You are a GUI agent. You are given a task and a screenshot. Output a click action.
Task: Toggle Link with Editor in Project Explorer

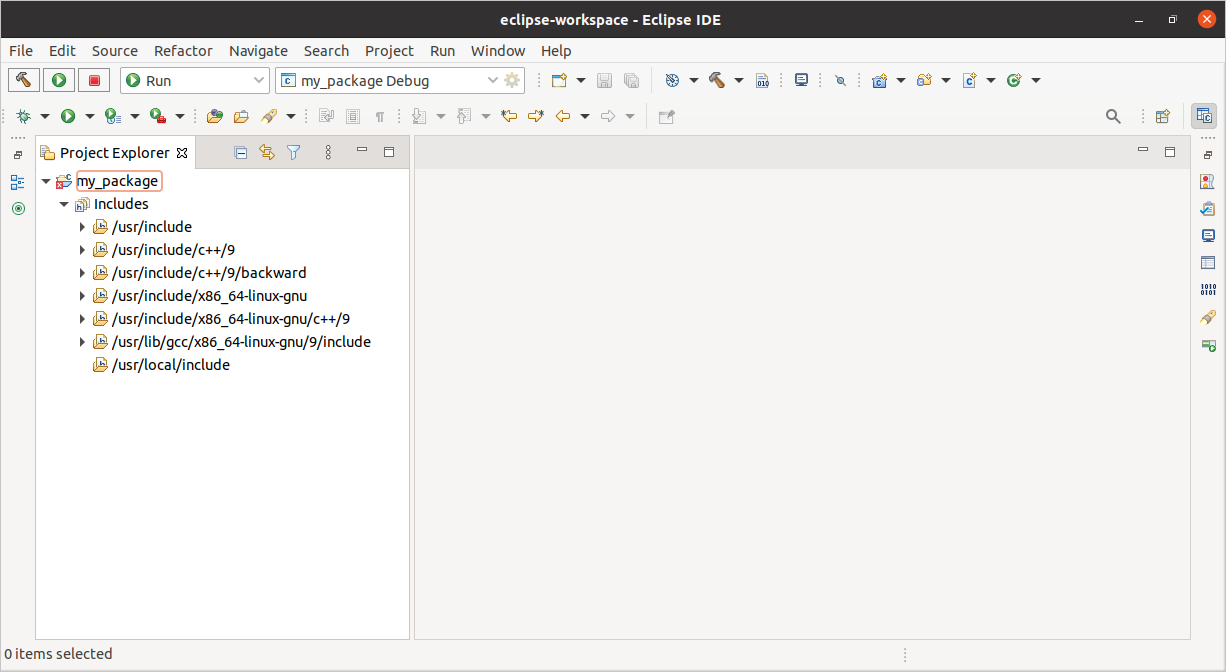point(266,152)
